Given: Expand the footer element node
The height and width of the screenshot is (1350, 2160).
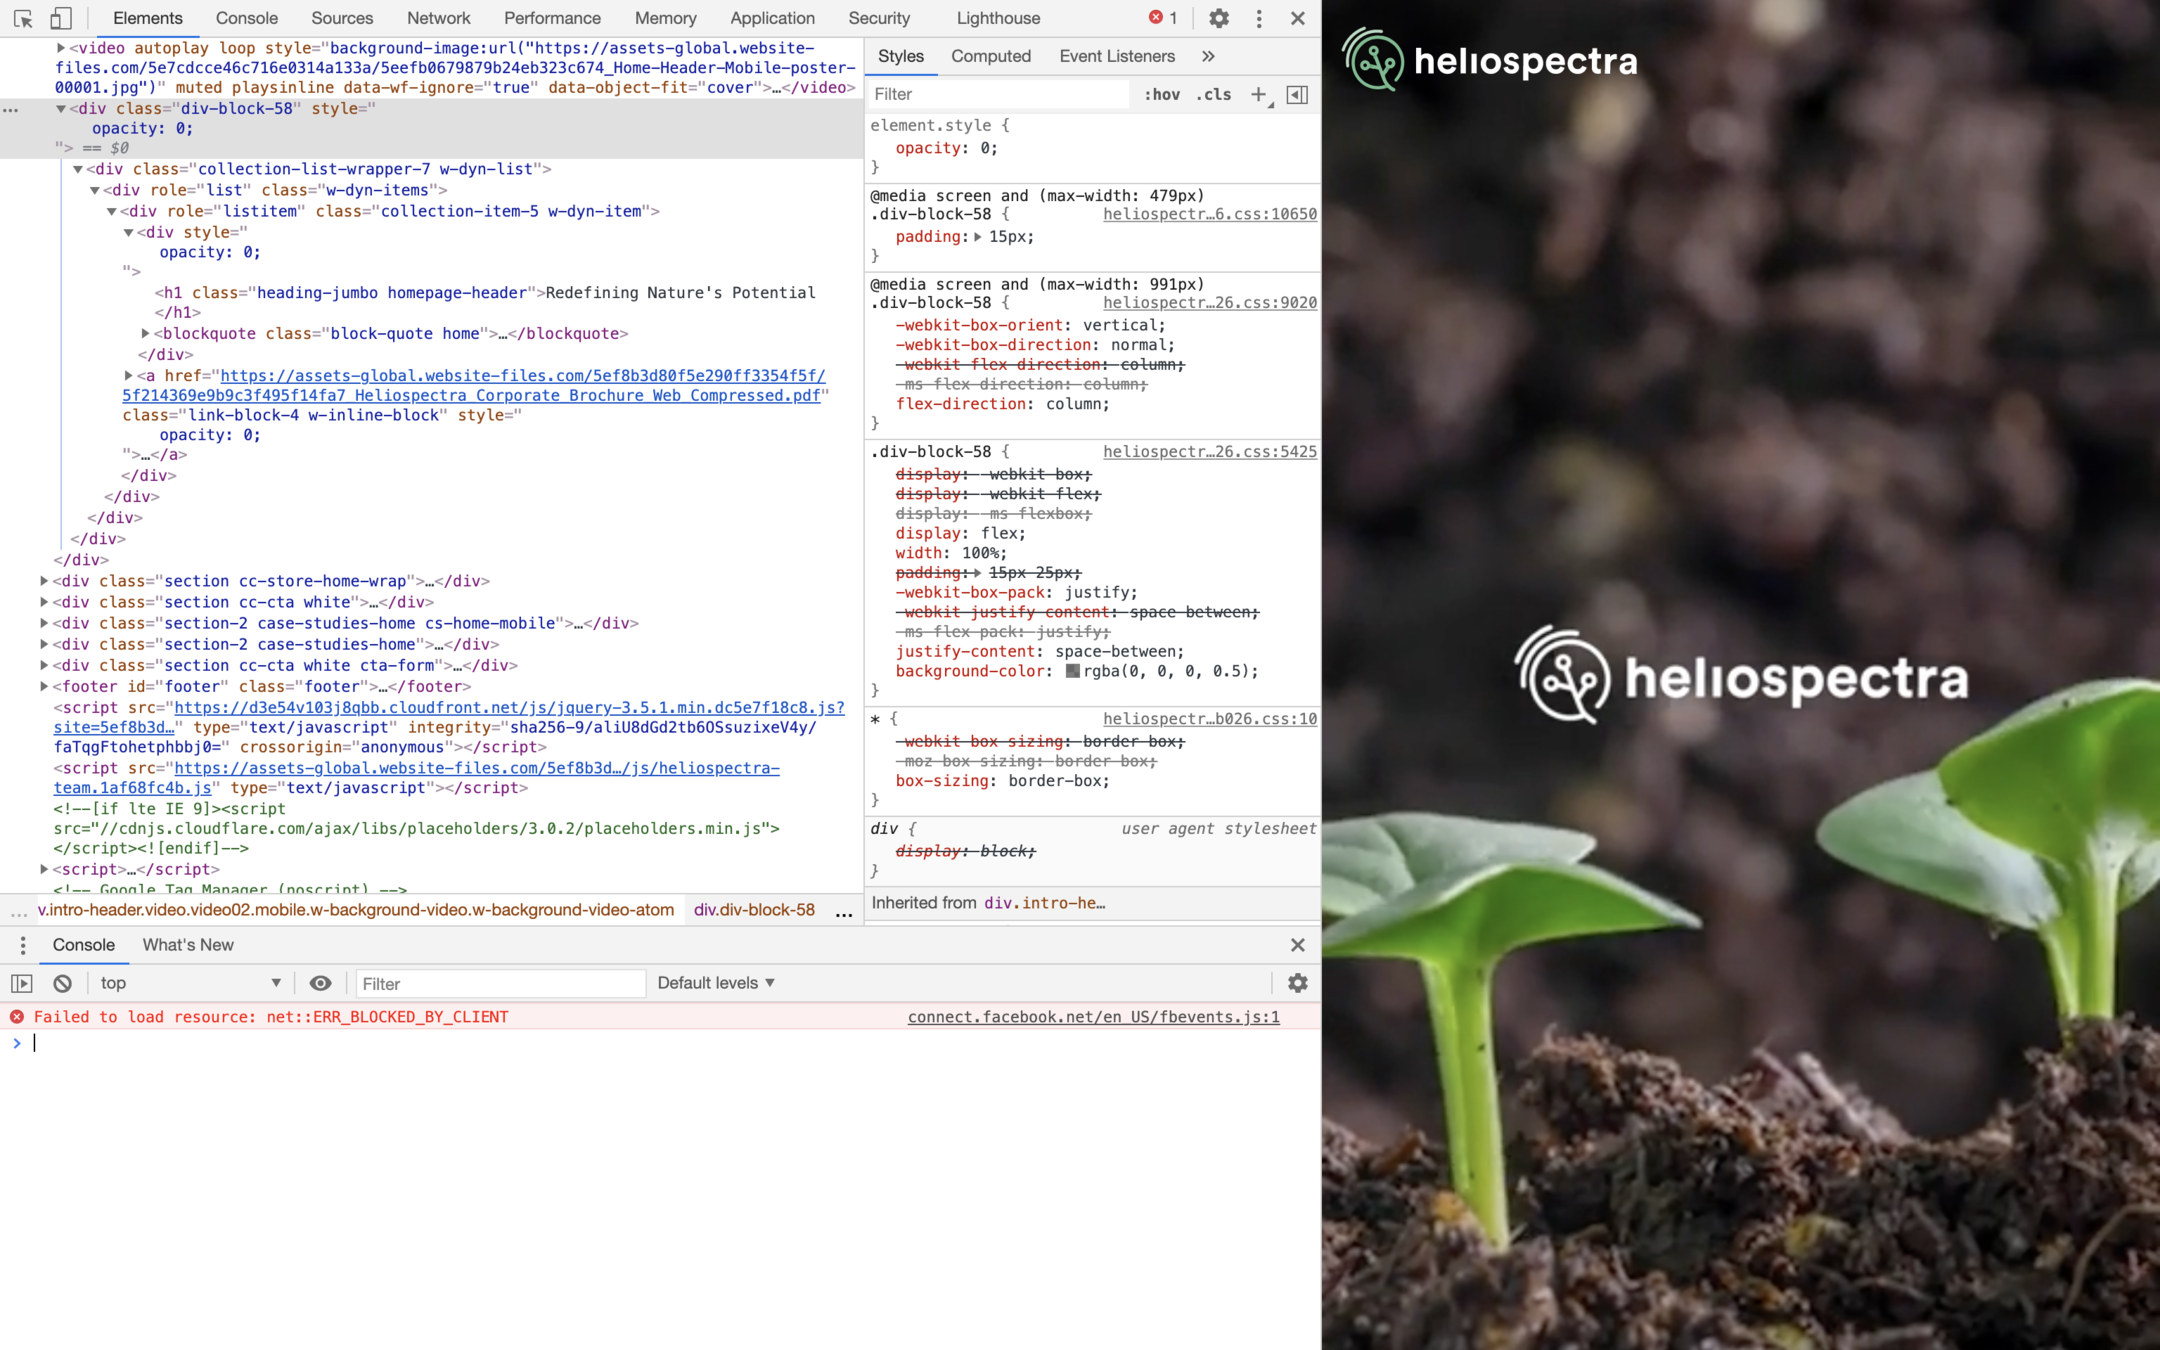Looking at the screenshot, I should coord(44,686).
